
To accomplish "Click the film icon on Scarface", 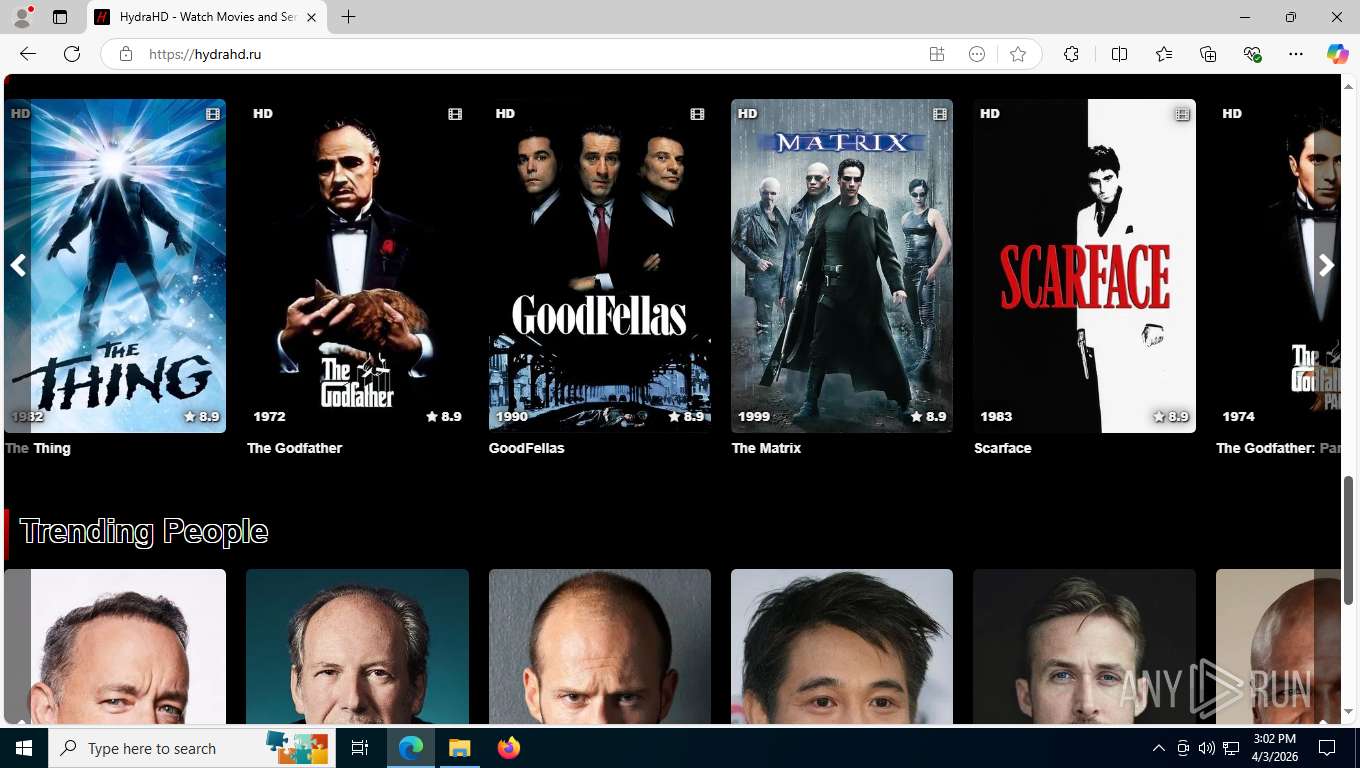I will point(1182,114).
